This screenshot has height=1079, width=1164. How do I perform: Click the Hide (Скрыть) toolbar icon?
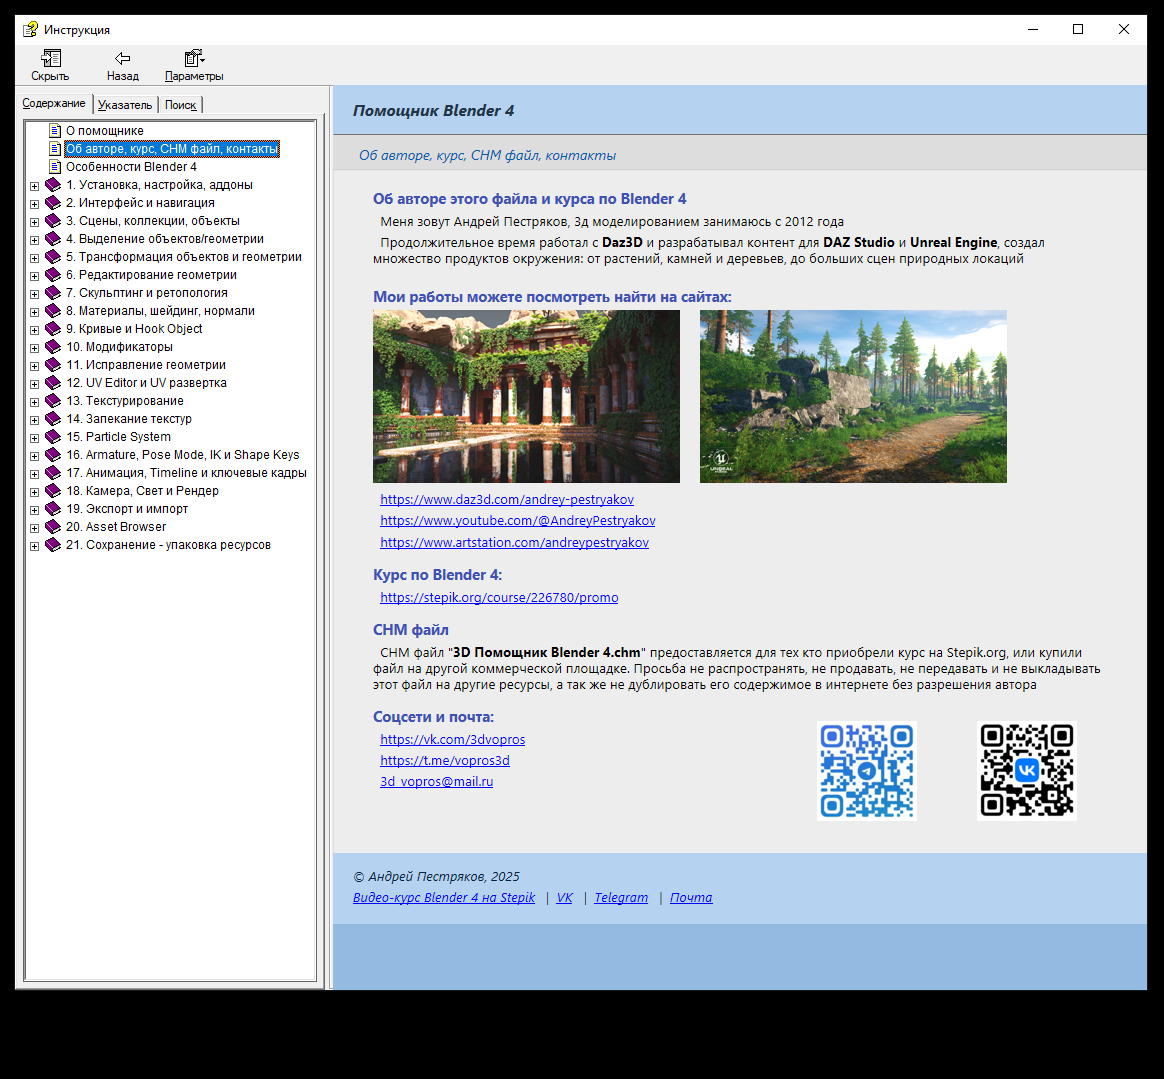point(50,59)
